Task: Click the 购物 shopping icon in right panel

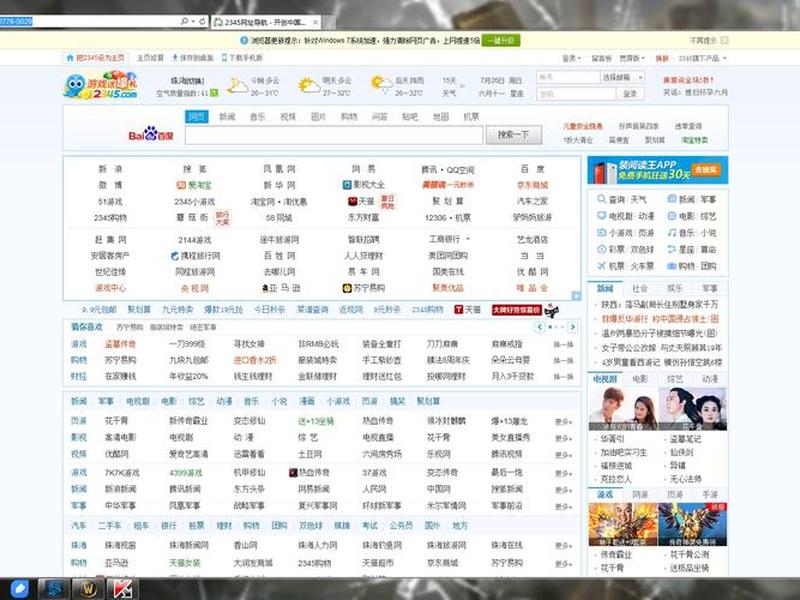Action: click(672, 266)
